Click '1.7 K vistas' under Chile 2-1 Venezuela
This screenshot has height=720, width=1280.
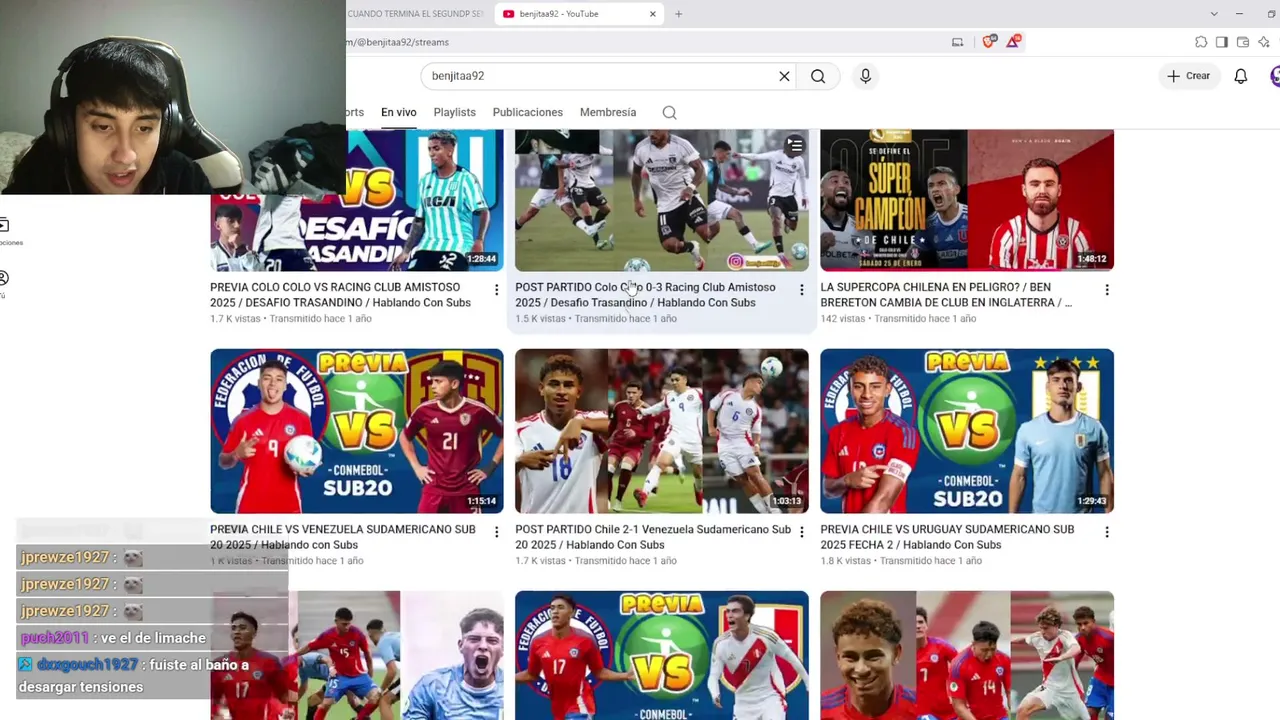click(540, 561)
